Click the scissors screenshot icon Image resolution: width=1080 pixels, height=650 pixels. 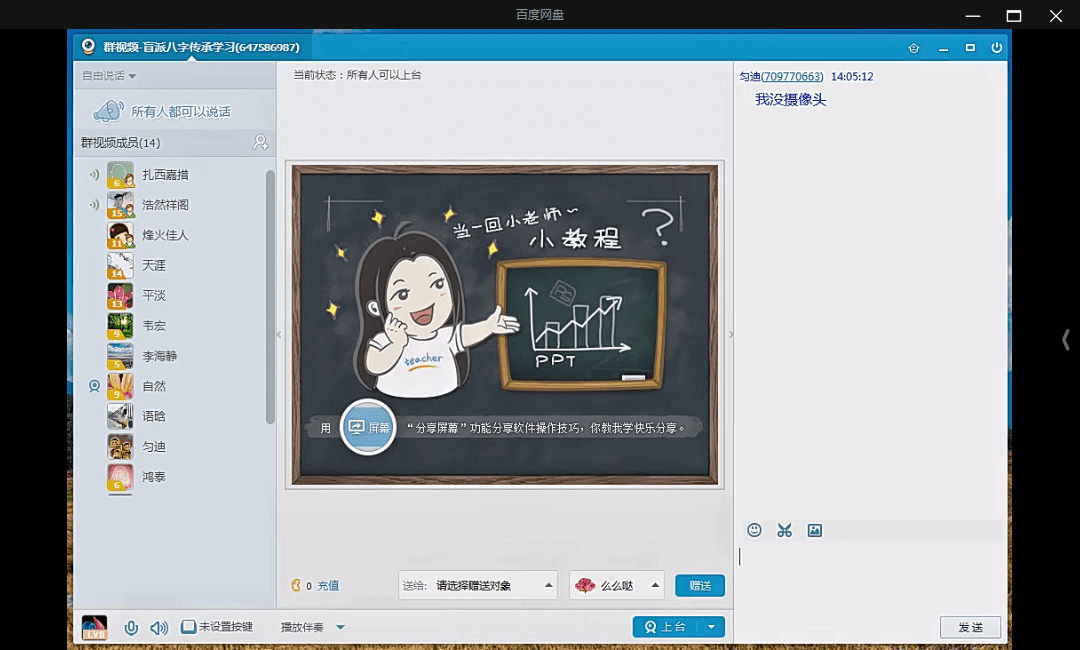pos(784,530)
